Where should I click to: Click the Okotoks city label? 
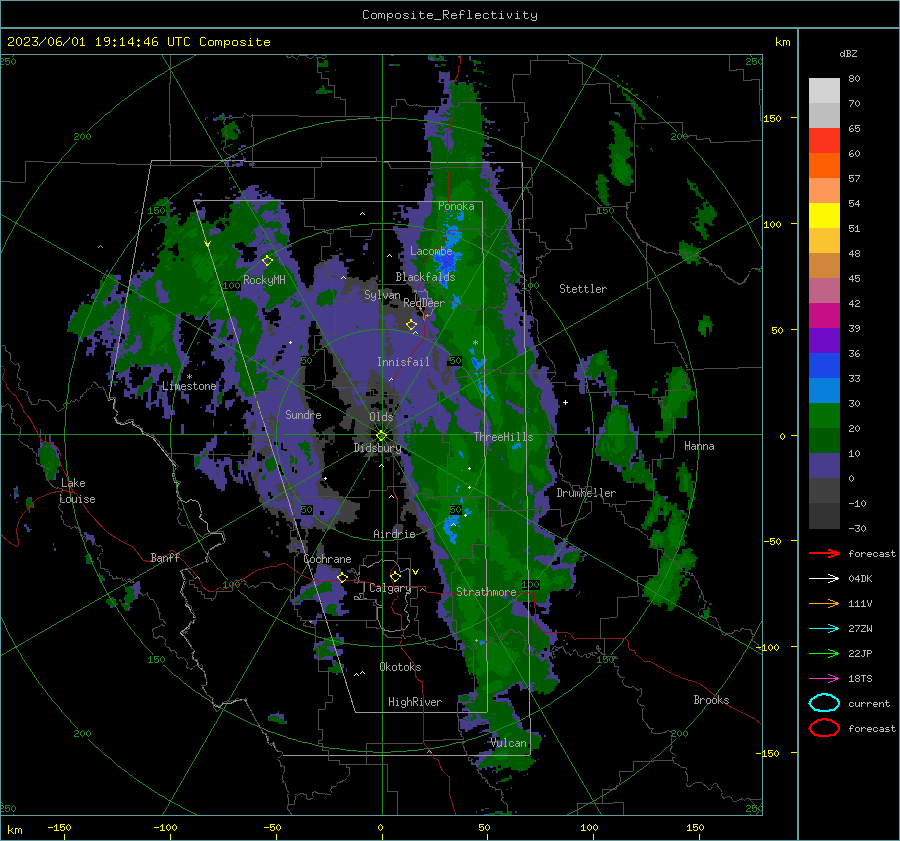(x=400, y=667)
